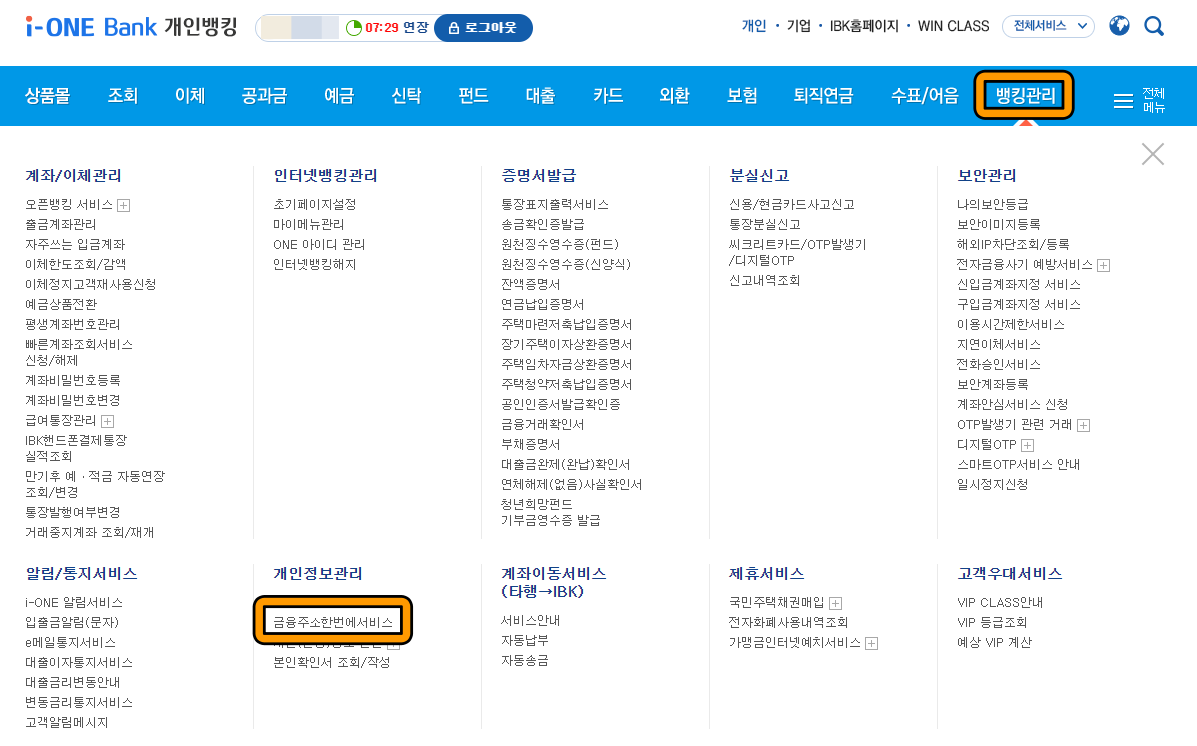Image resolution: width=1197 pixels, height=746 pixels.
Task: Expand plus icon next to 급여통장관리
Action: 108,421
